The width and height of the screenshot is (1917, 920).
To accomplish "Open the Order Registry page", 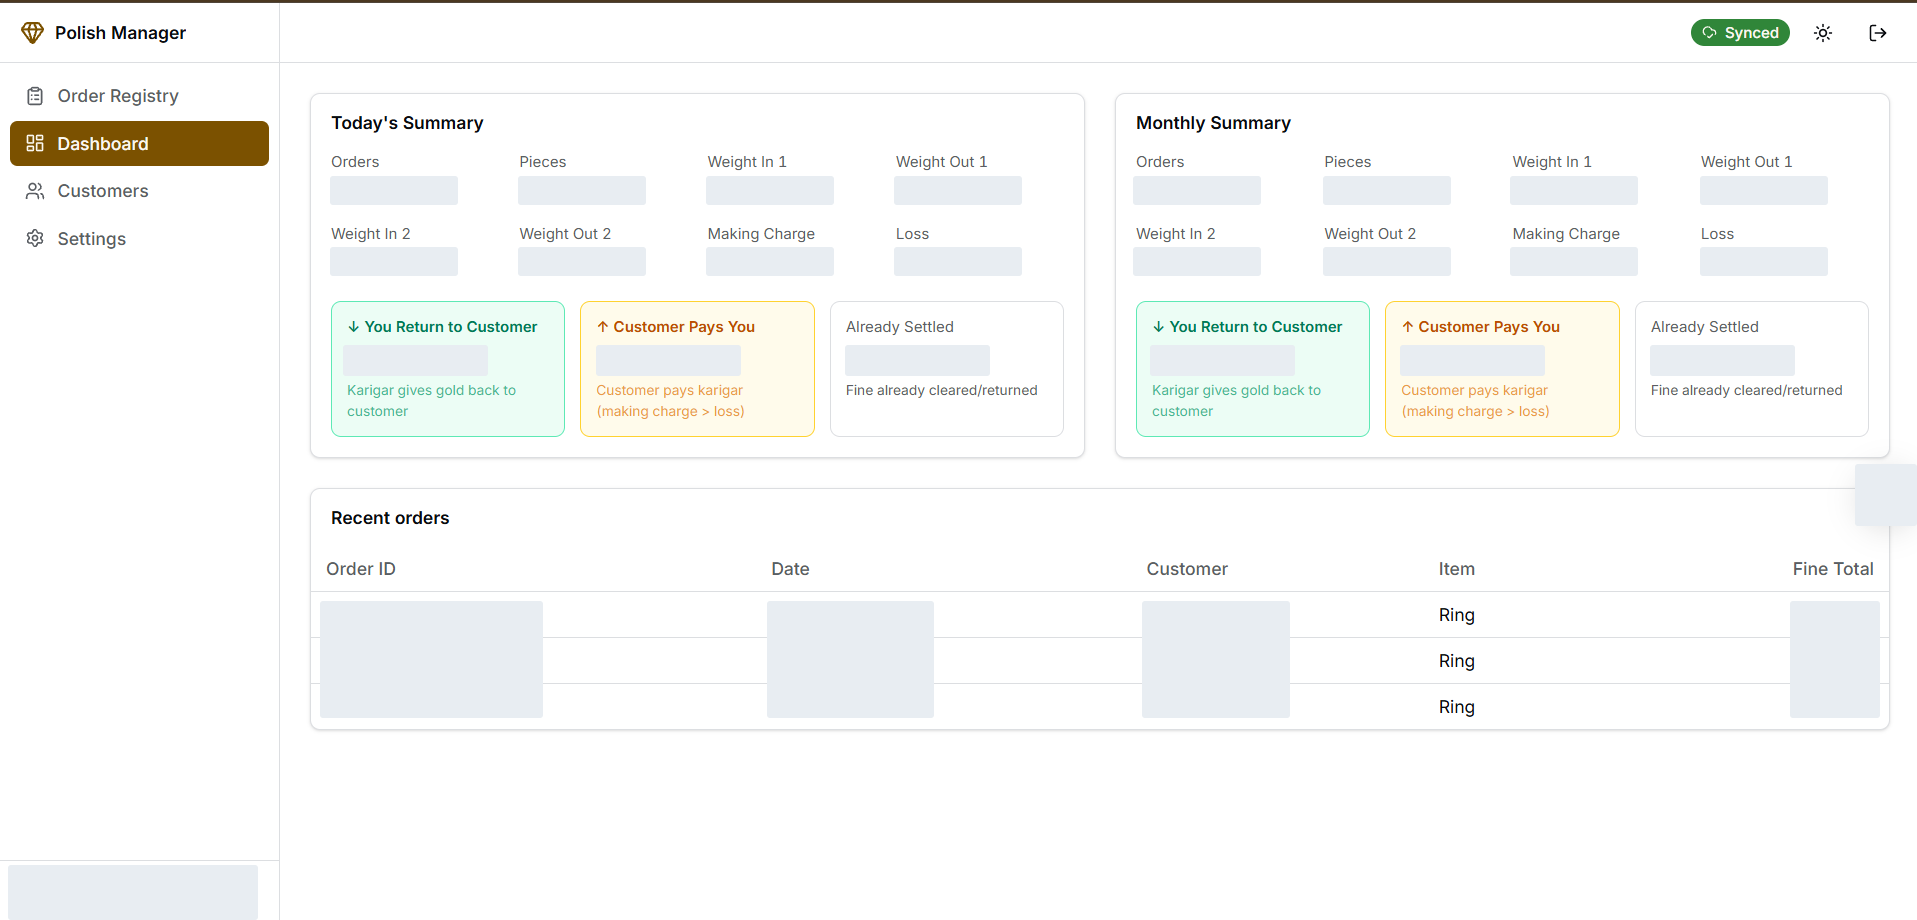I will click(139, 96).
